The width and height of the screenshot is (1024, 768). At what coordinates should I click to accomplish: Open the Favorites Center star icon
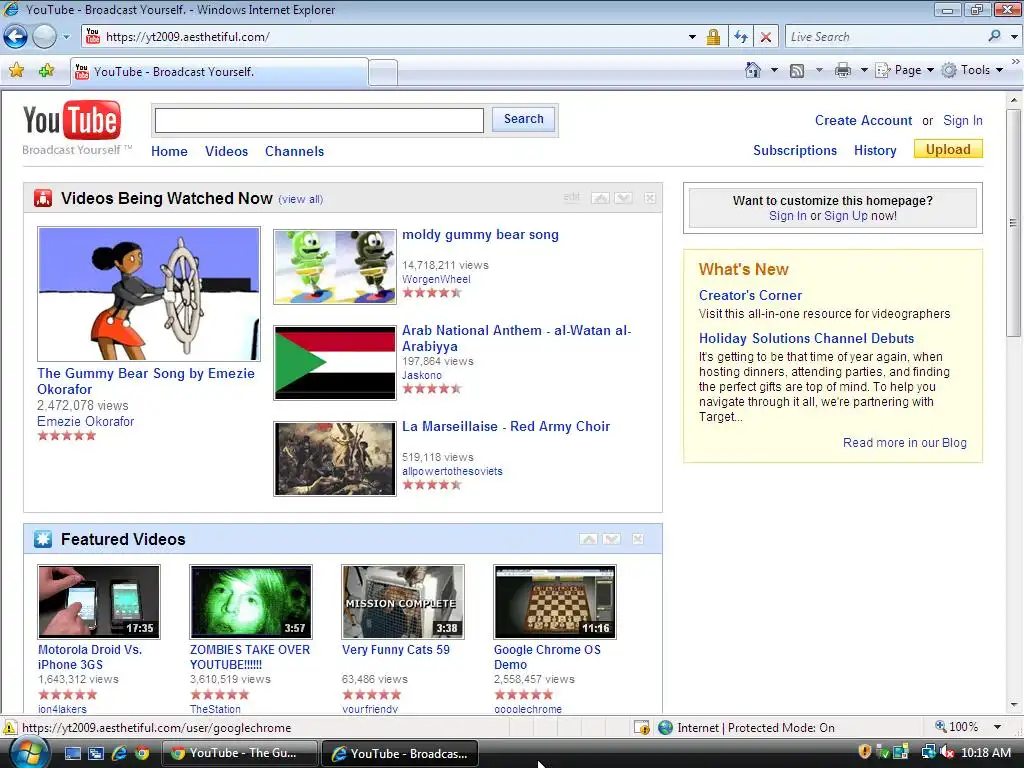pos(16,70)
